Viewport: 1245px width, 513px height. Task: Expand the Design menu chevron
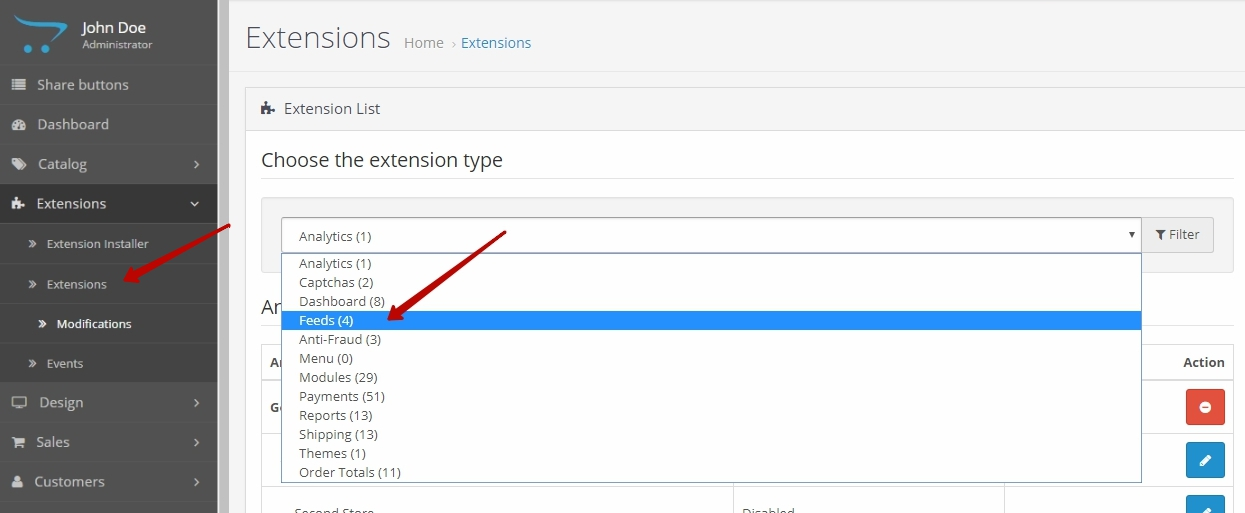click(x=196, y=403)
